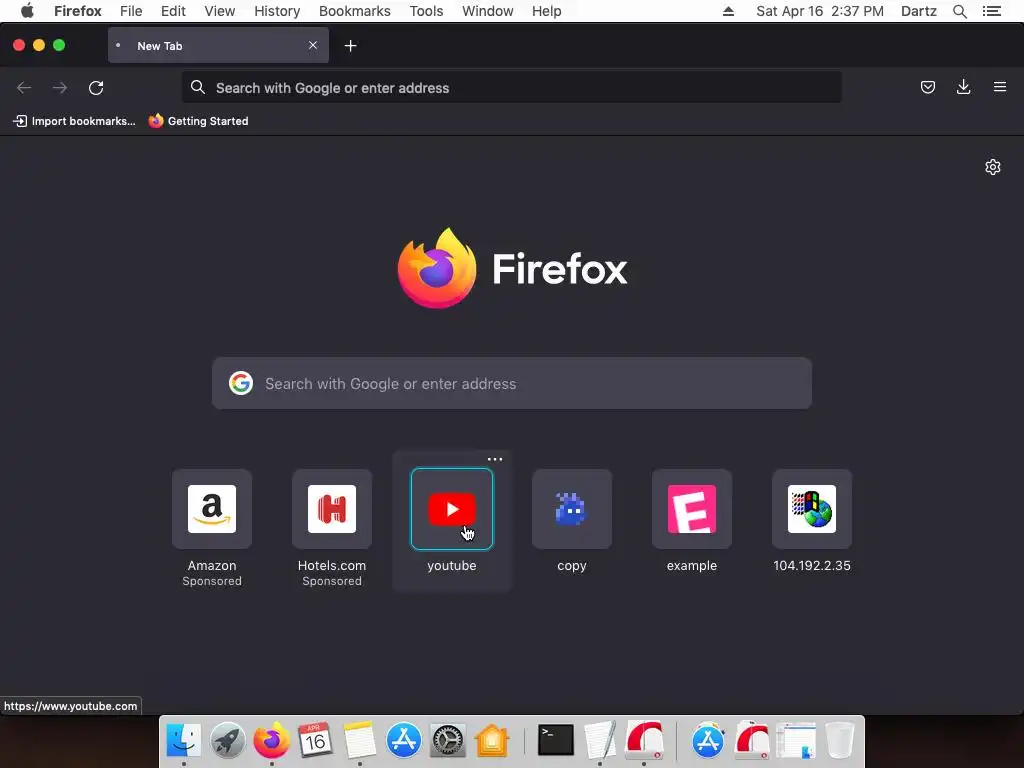
Task: Open Finder from the Dock
Action: (184, 741)
